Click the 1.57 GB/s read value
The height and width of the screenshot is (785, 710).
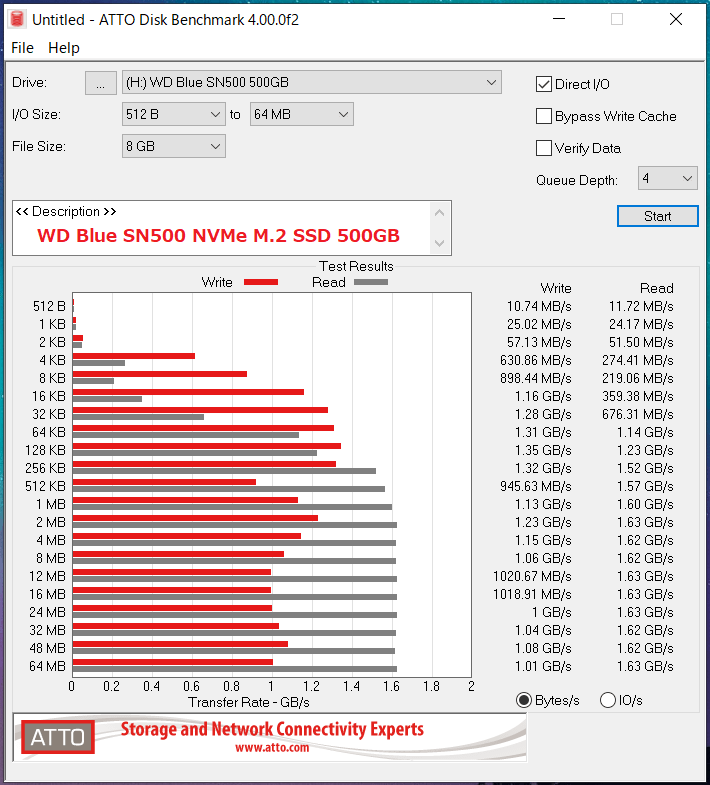645,487
